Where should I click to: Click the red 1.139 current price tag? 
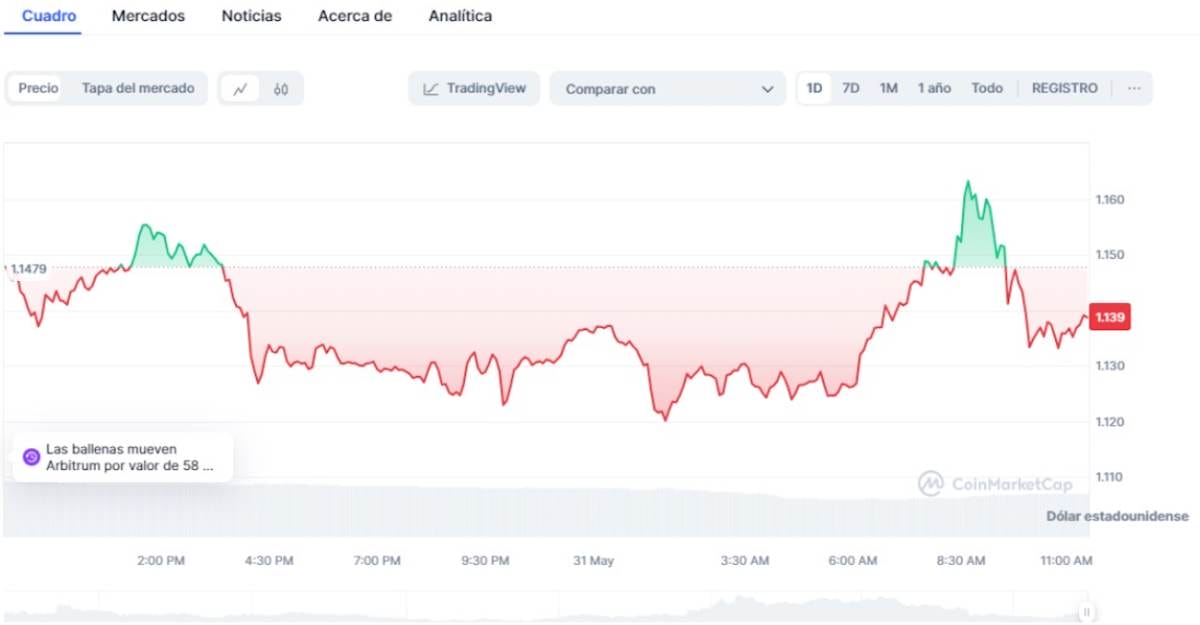coord(1110,317)
